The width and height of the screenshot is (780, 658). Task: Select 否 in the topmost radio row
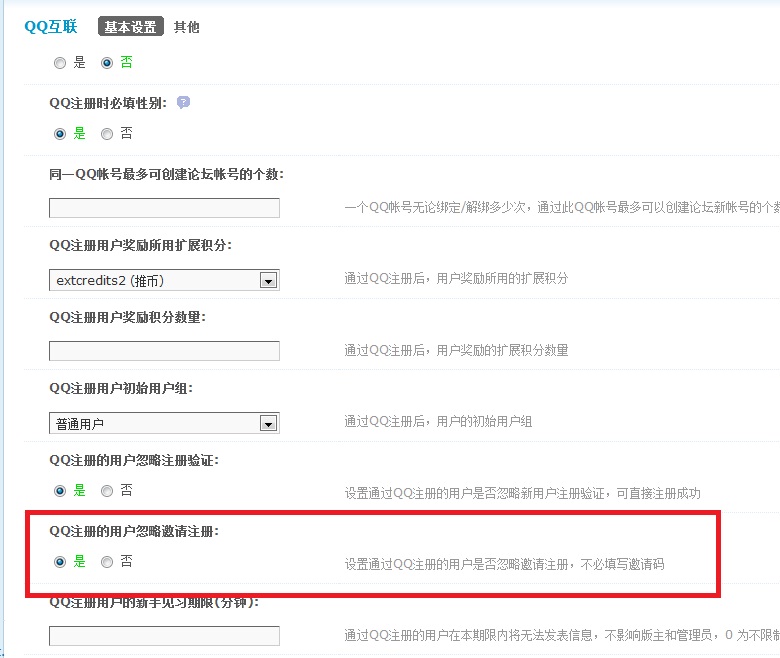coord(107,63)
